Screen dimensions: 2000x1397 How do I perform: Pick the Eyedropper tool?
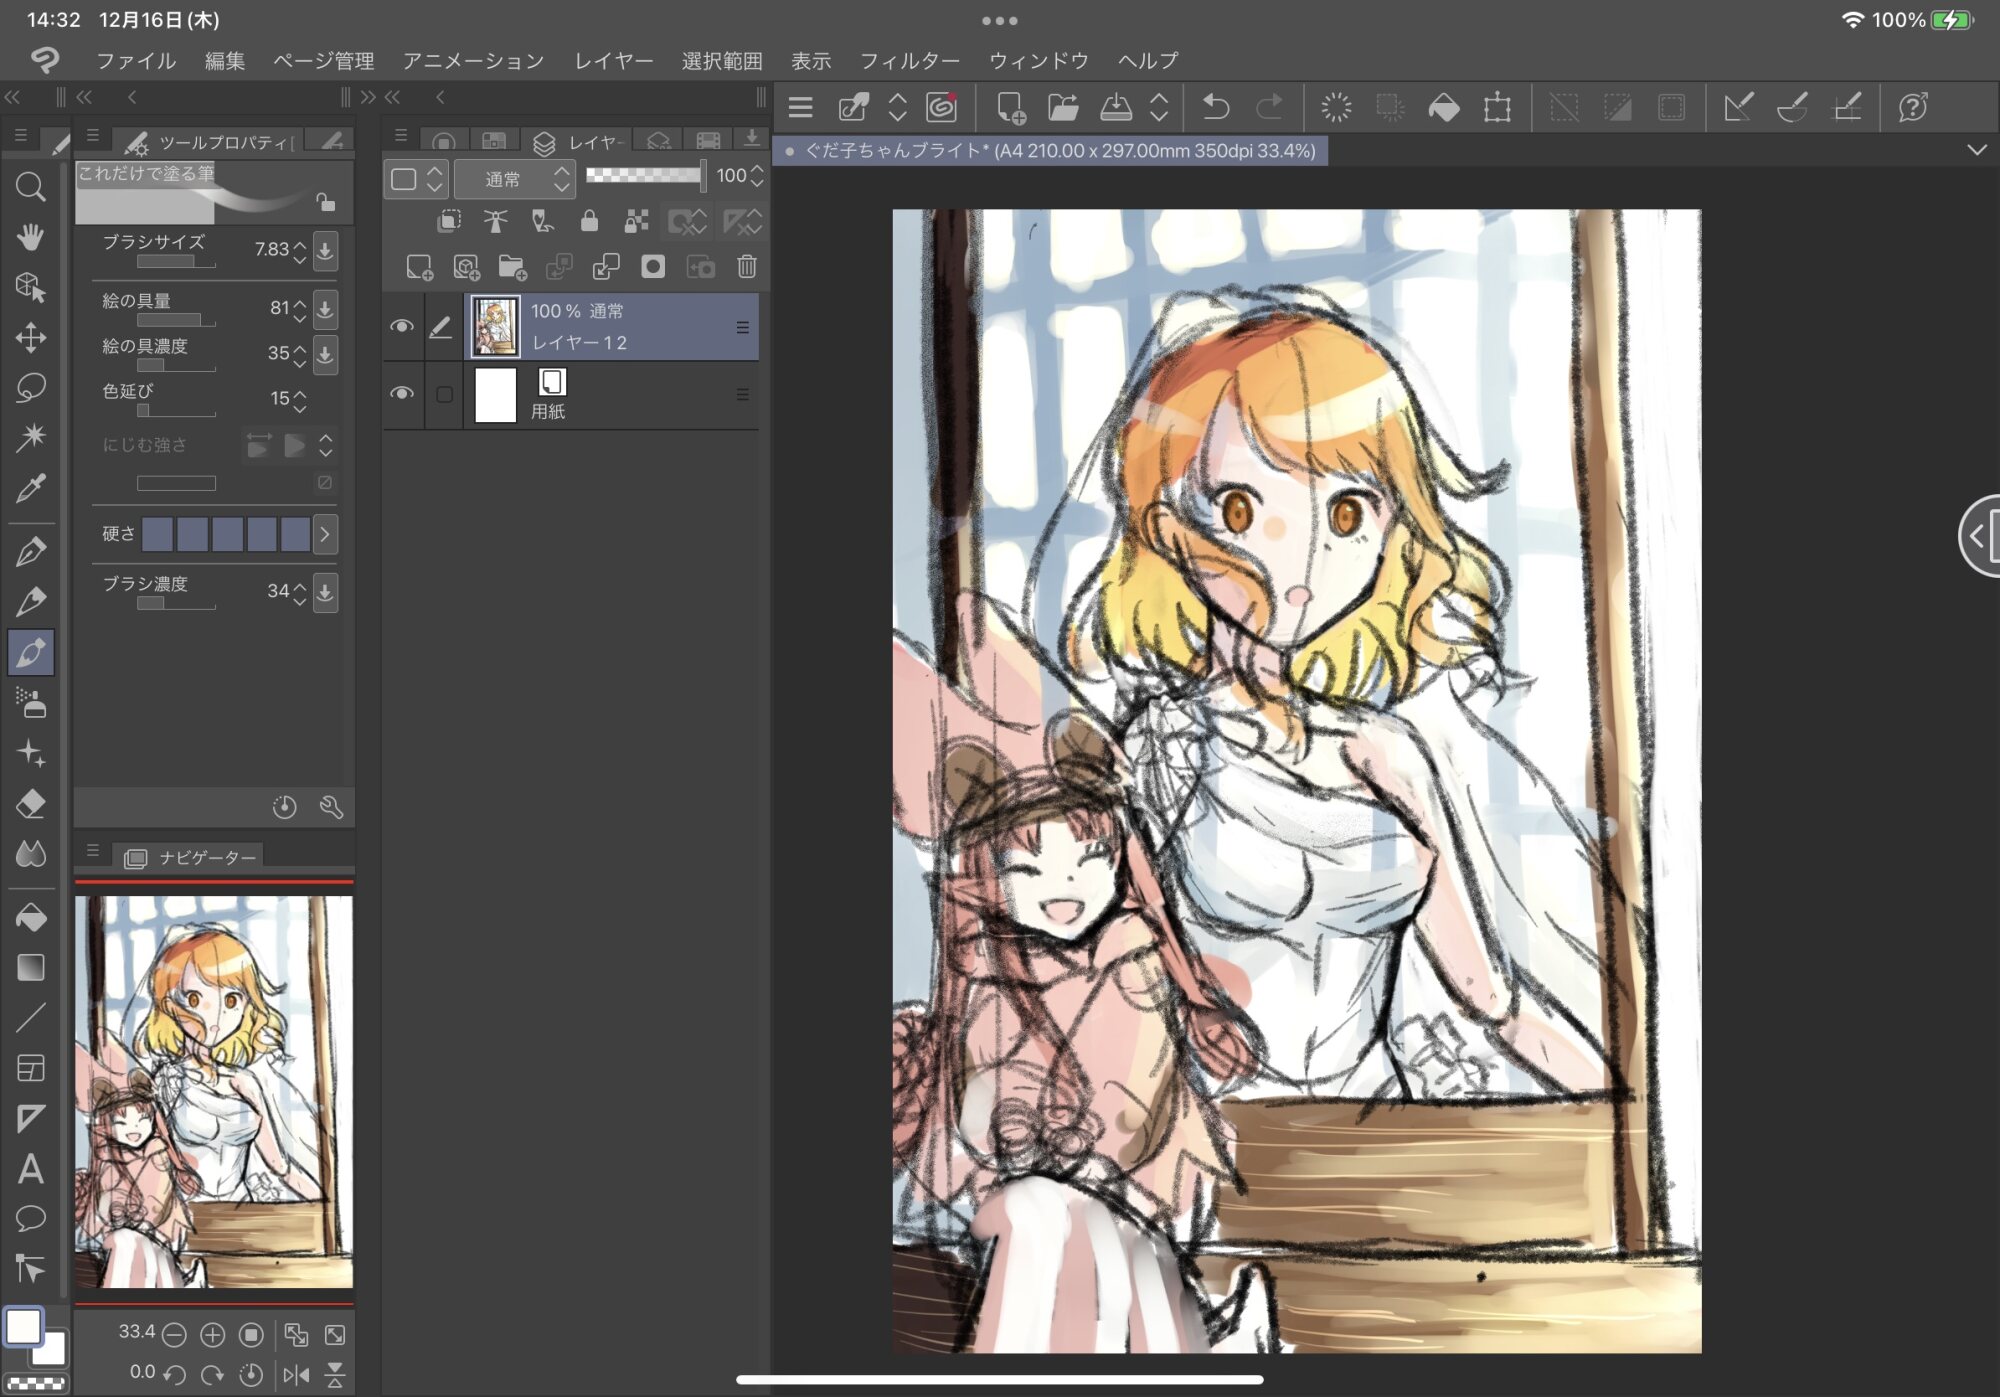pyautogui.click(x=30, y=488)
